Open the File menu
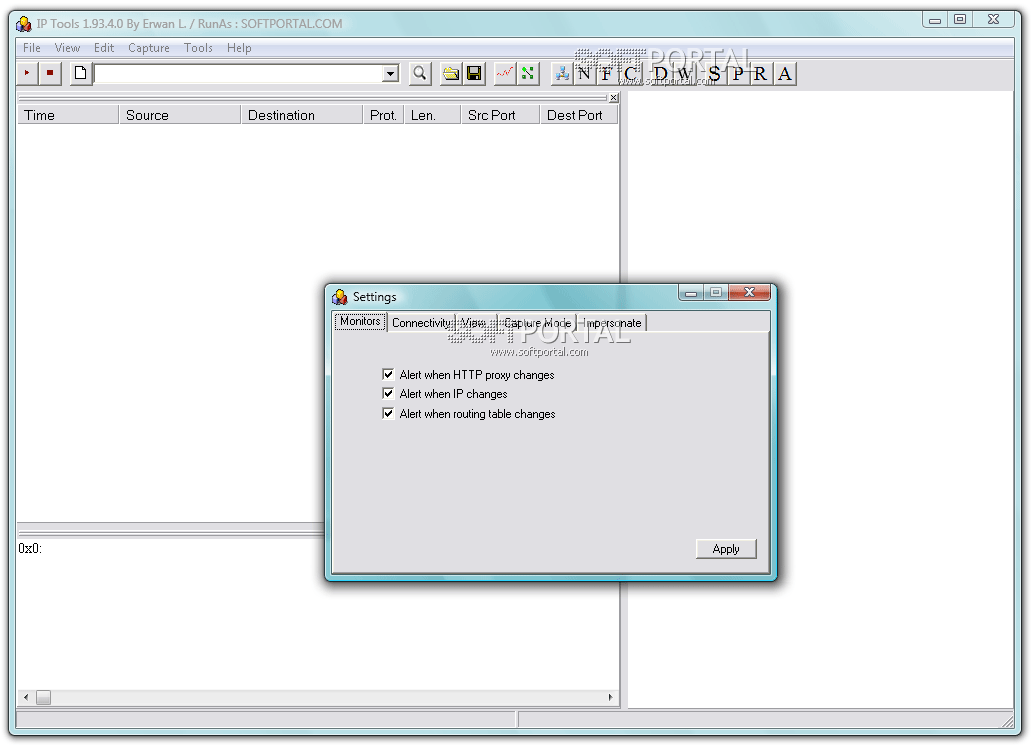This screenshot has width=1032, height=748. pos(32,47)
